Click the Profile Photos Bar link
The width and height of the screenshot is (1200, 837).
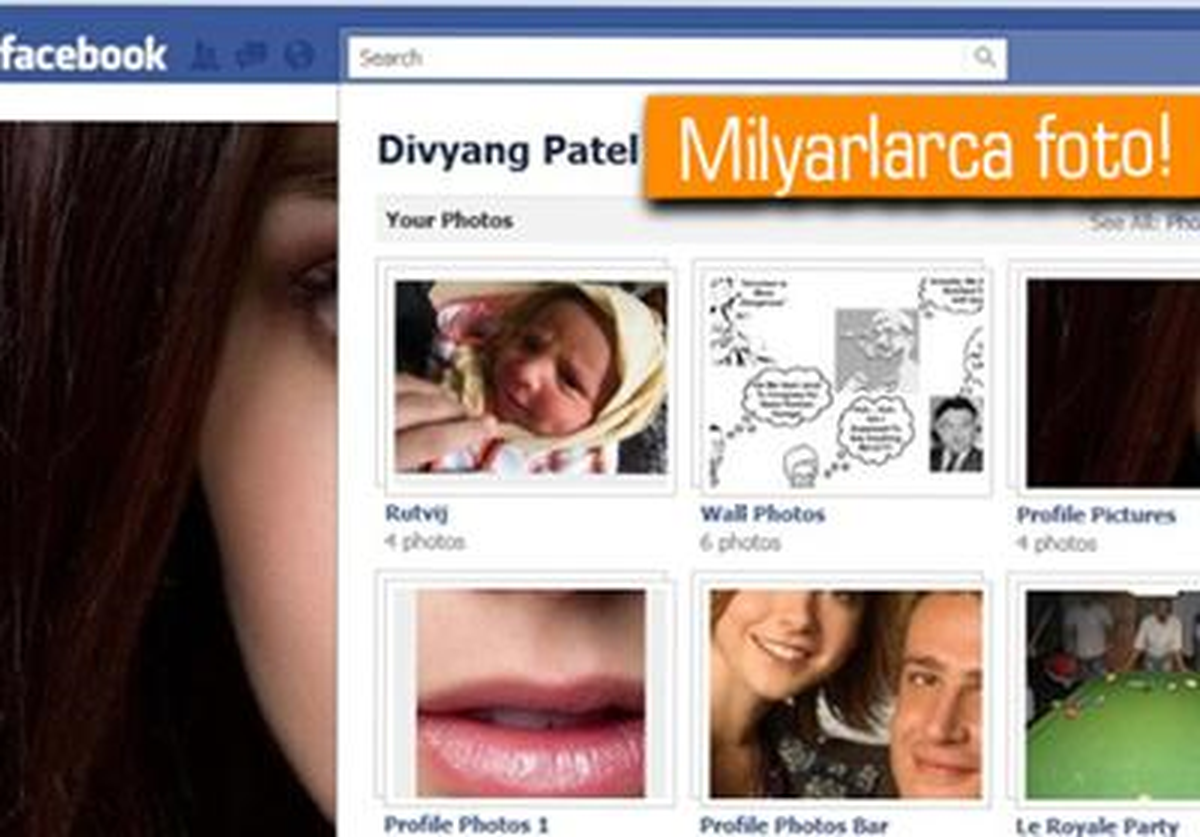click(793, 826)
